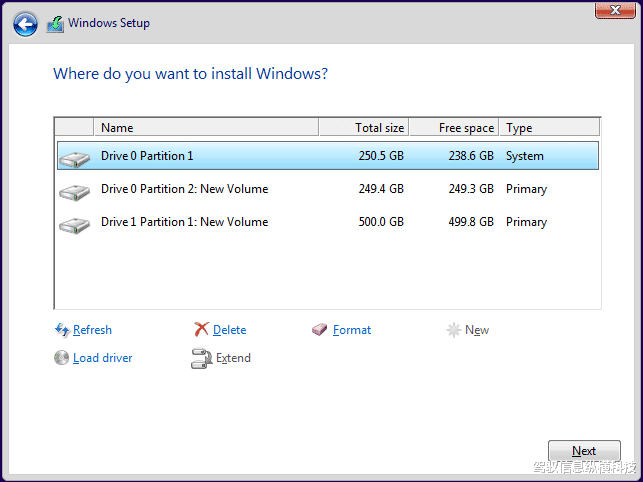Click the Format eraser icon
This screenshot has width=643, height=482.
320,330
